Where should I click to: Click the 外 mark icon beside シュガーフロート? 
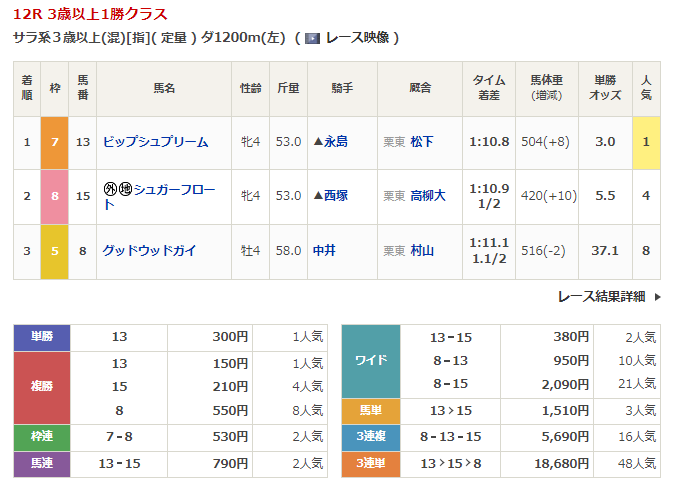[110, 189]
